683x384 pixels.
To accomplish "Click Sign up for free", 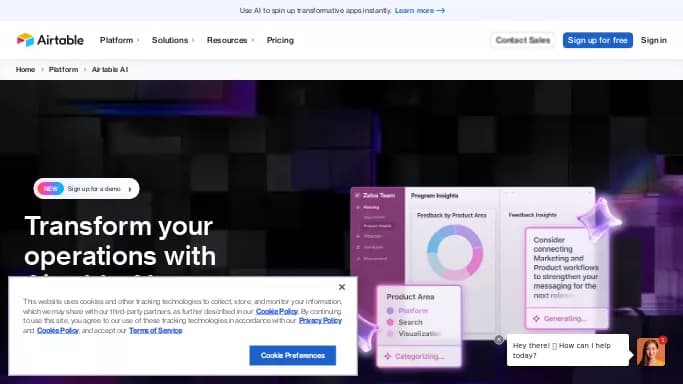I will [x=598, y=40].
